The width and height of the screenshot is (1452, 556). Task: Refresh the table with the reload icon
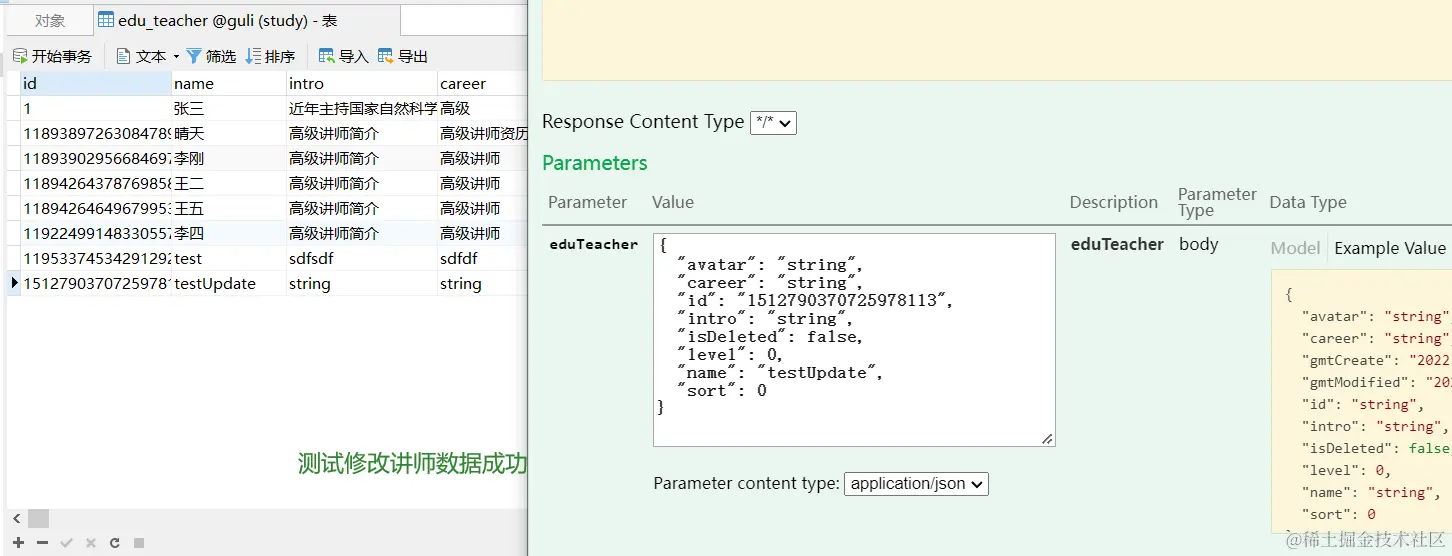pos(115,543)
